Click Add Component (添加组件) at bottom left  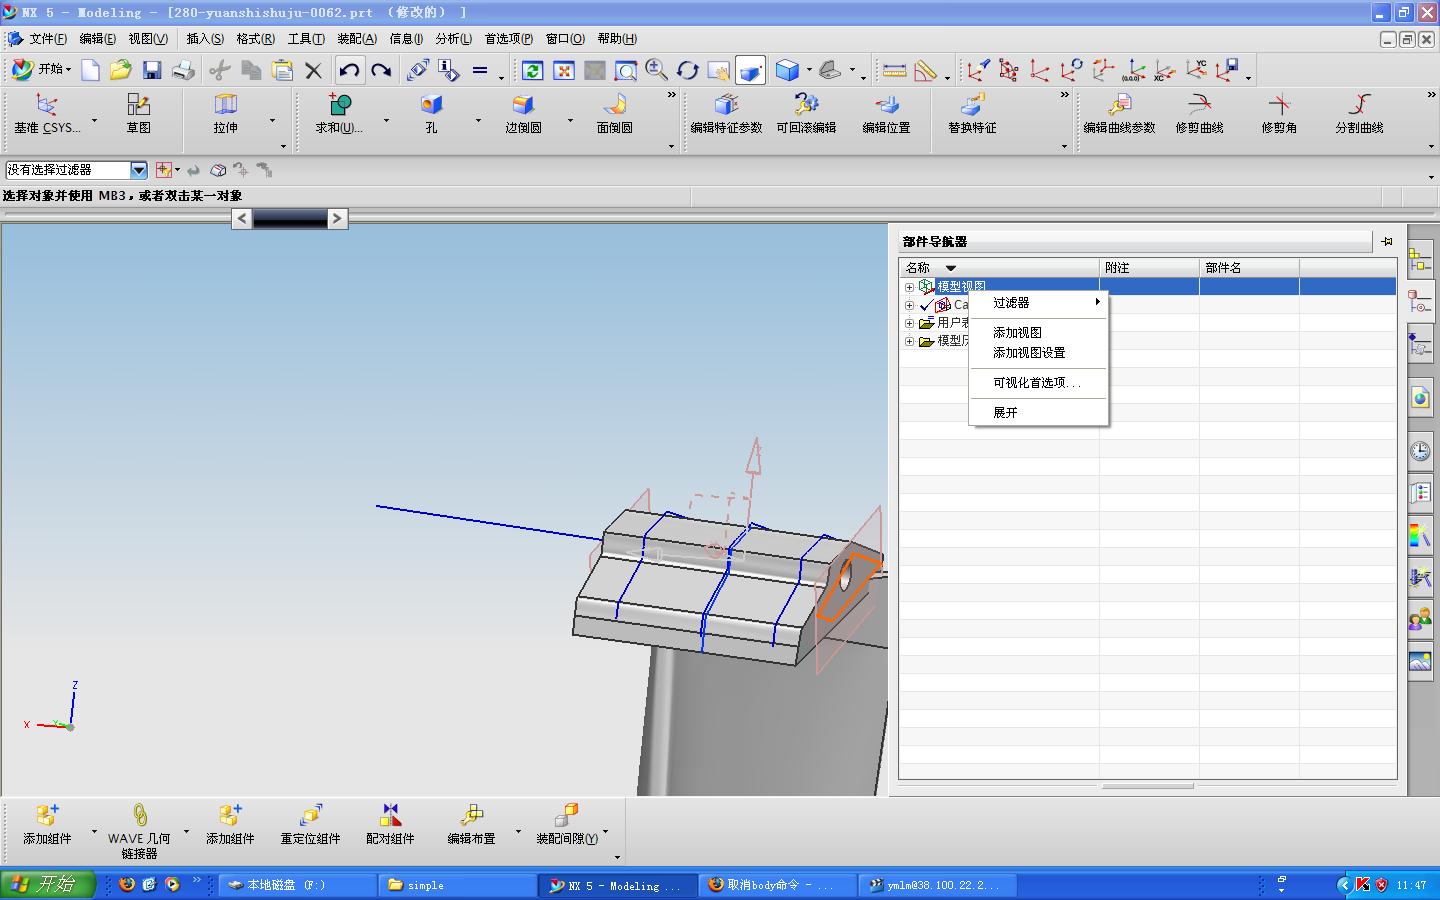pyautogui.click(x=47, y=826)
